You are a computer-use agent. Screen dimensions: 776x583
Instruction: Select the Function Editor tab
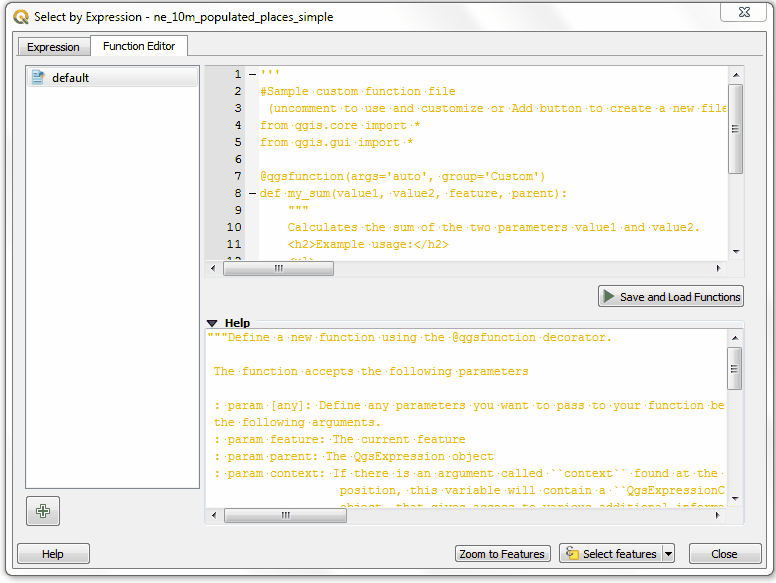[x=139, y=46]
